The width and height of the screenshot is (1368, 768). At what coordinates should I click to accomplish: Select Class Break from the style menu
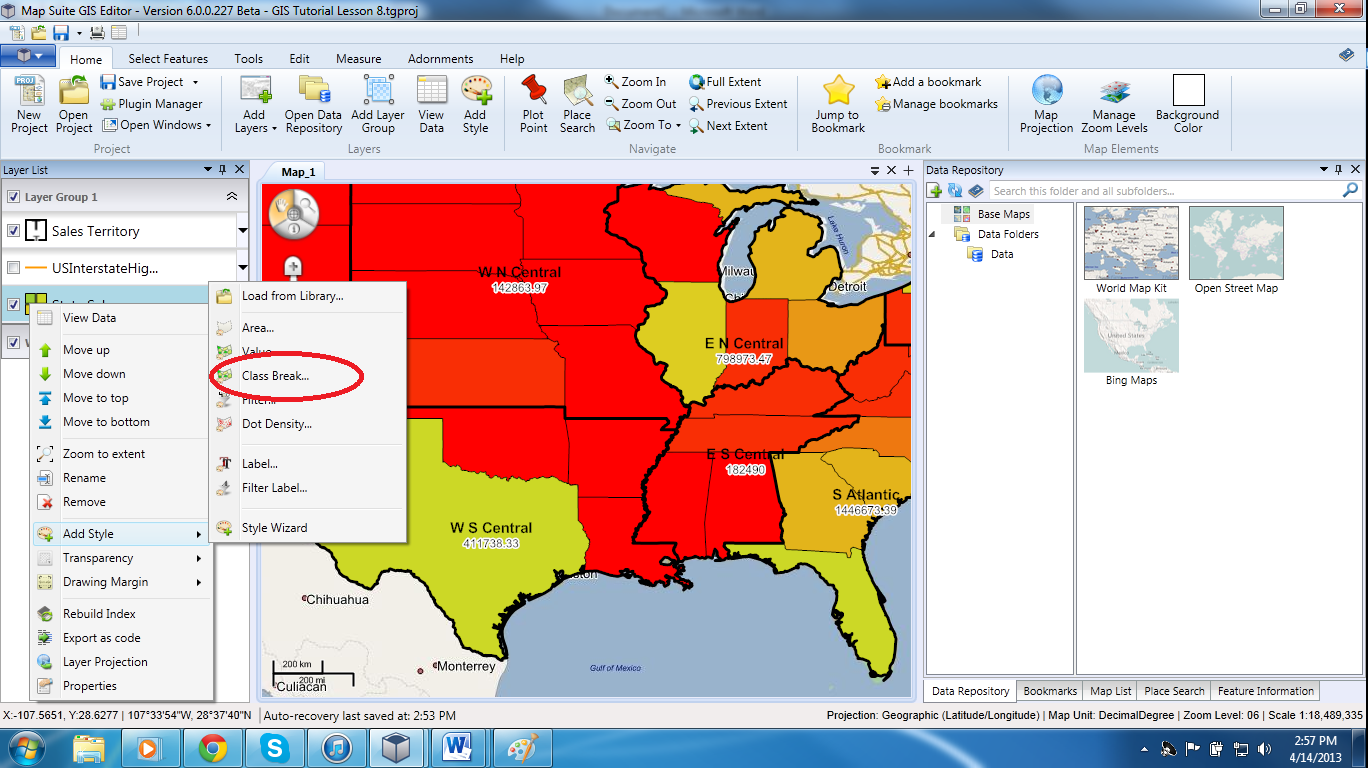(275, 376)
